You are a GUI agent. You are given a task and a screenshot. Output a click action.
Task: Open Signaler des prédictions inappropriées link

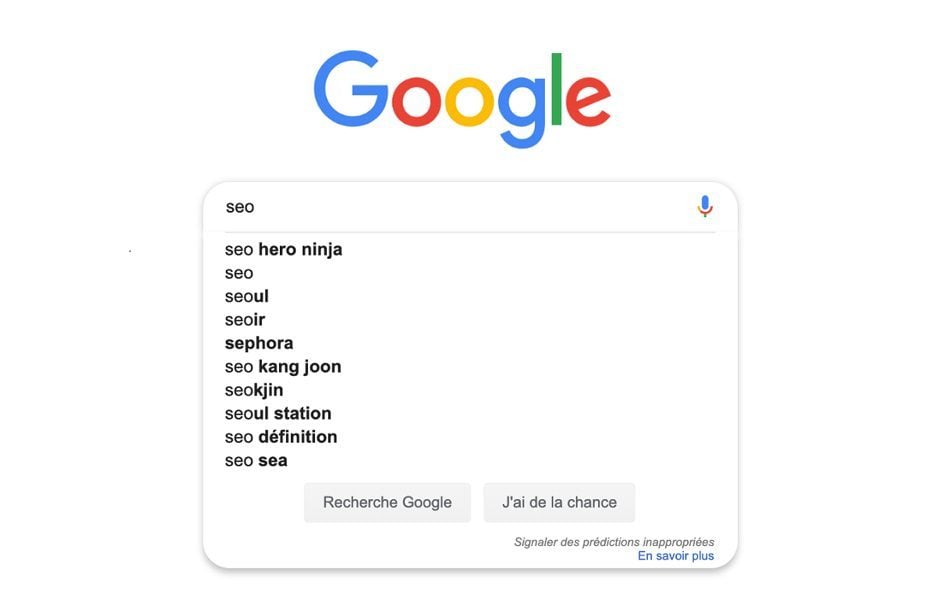coord(614,542)
